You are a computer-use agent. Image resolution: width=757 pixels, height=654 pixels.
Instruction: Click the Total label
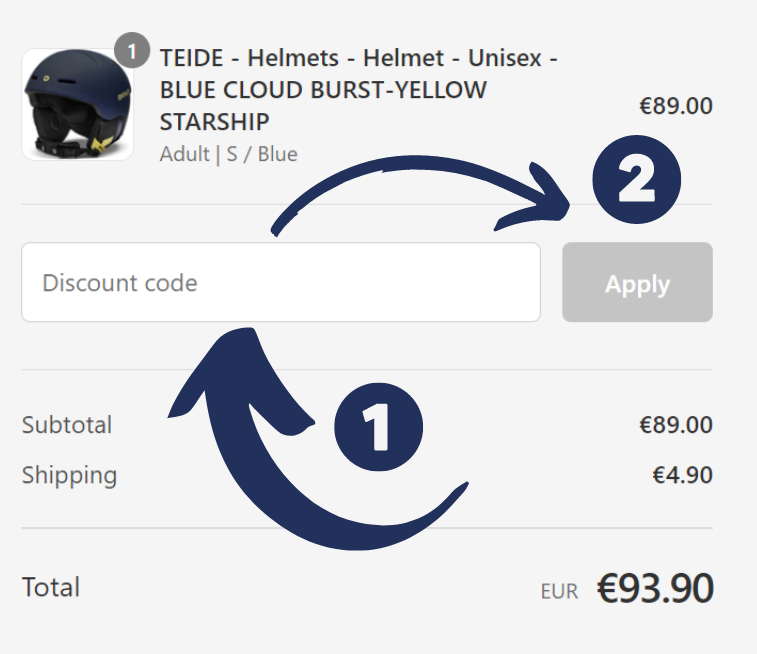[x=51, y=587]
